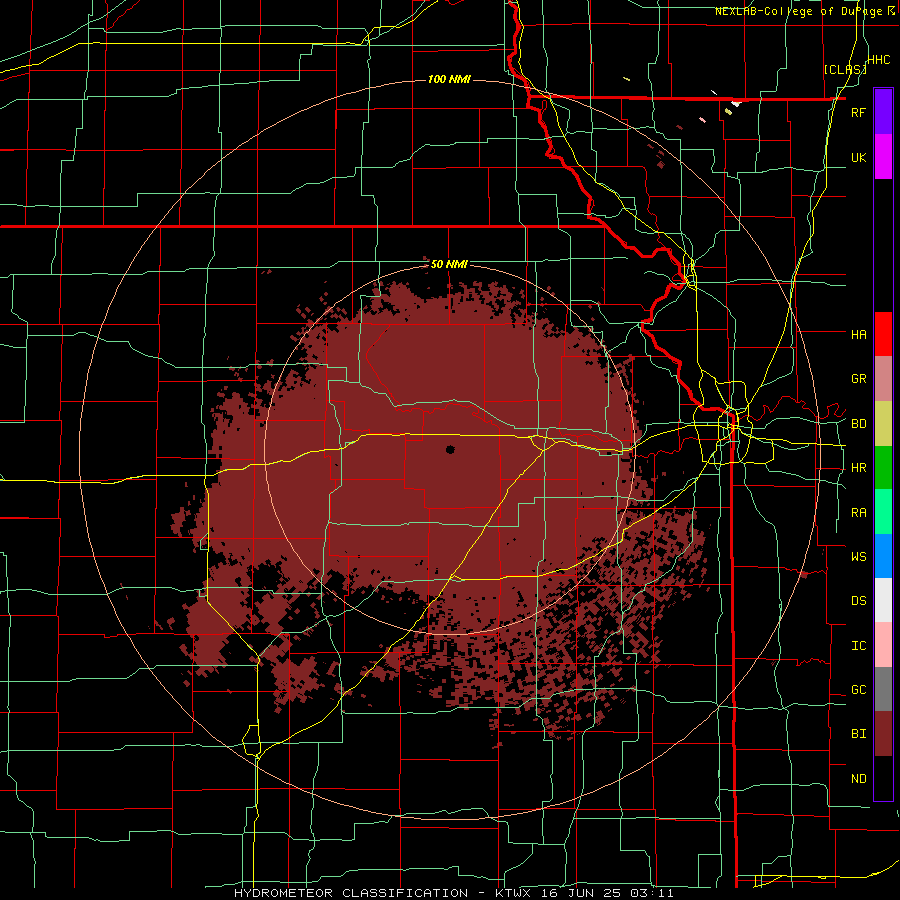Image resolution: width=900 pixels, height=900 pixels.
Task: Click the WS legend label
Action: coord(858,556)
